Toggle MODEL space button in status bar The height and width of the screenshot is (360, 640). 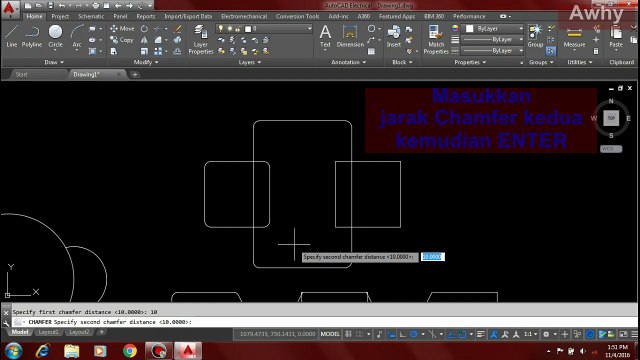(x=330, y=334)
